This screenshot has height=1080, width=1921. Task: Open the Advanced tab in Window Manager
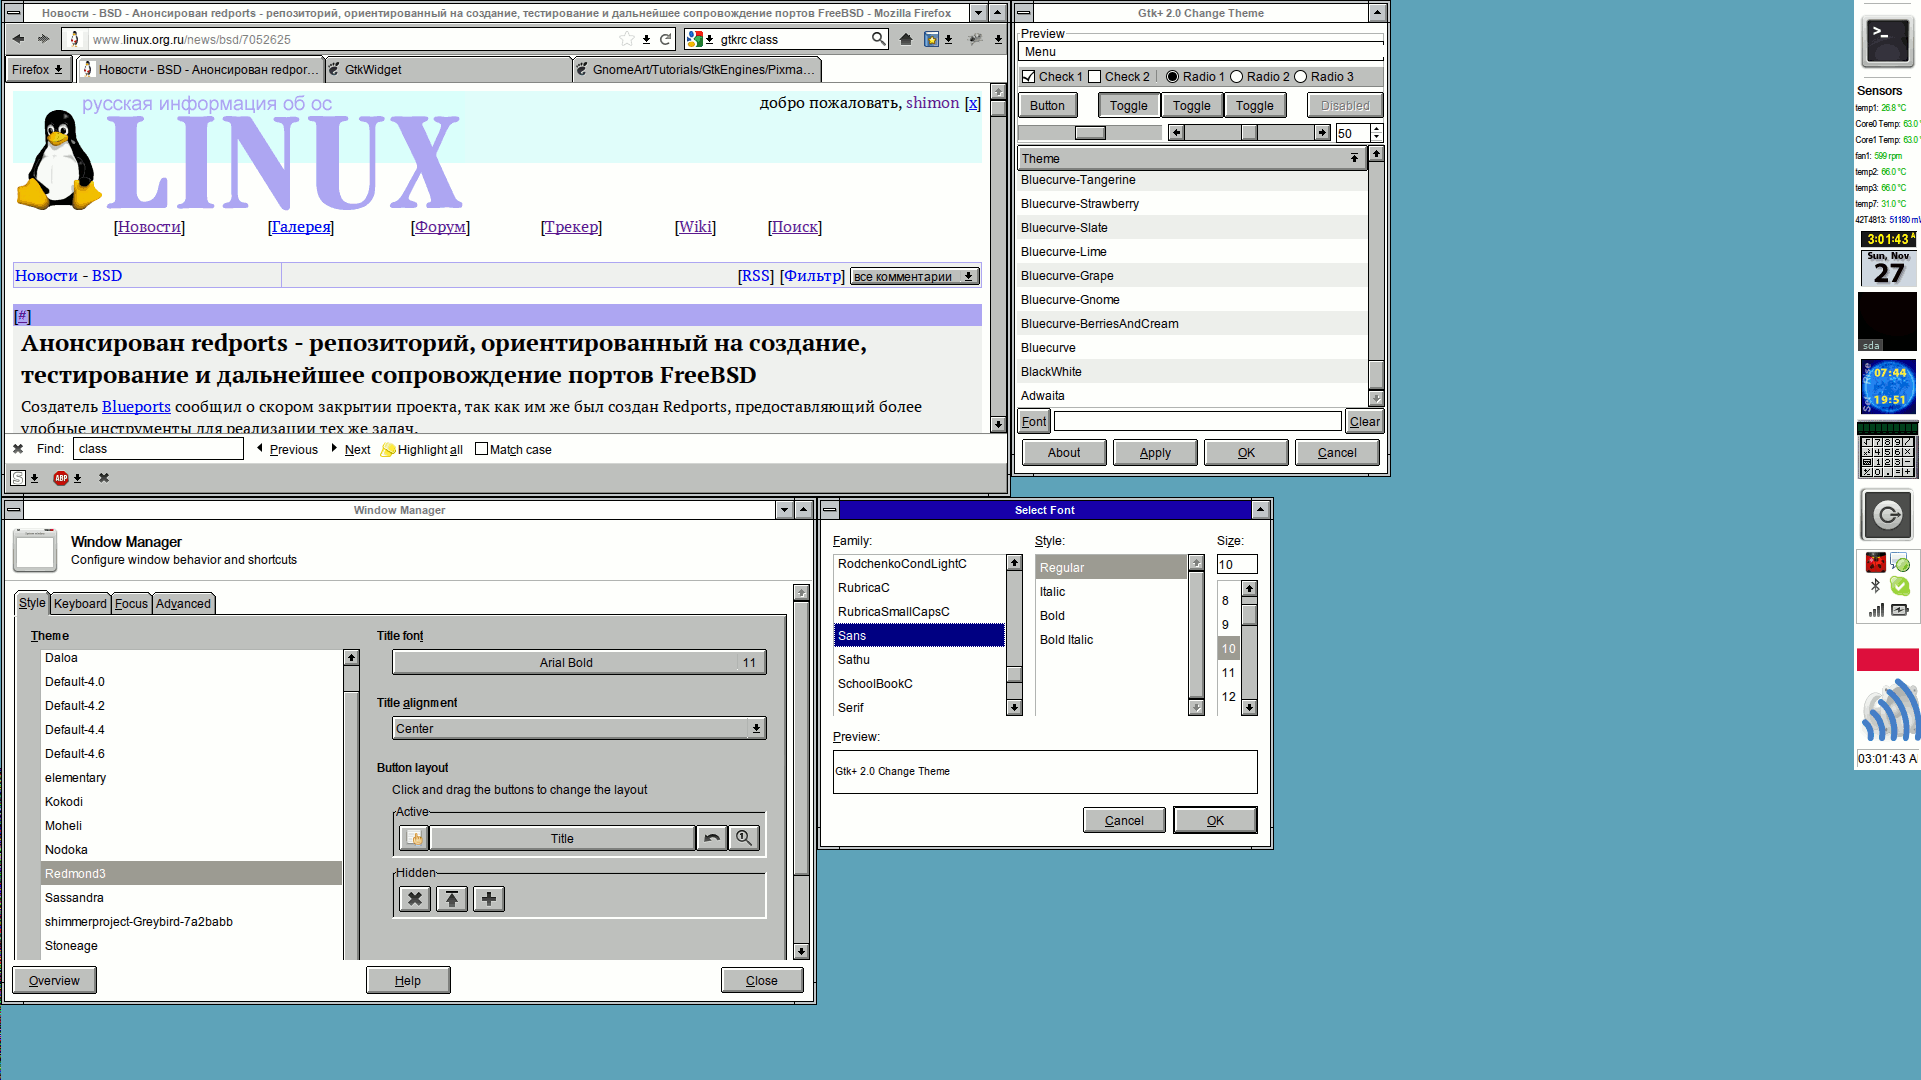(183, 604)
